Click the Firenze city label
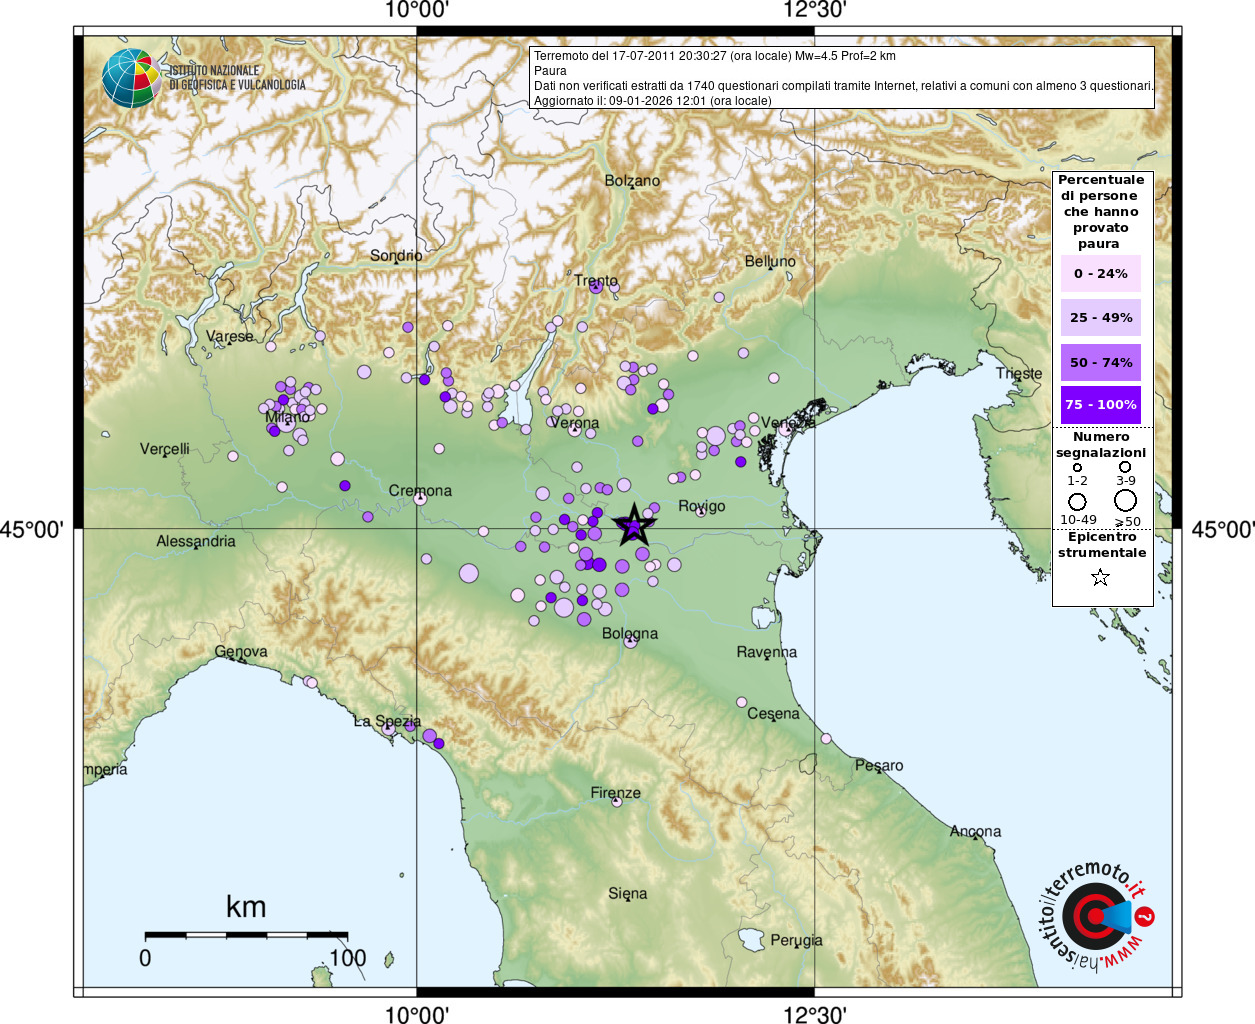The width and height of the screenshot is (1255, 1024). pos(615,793)
